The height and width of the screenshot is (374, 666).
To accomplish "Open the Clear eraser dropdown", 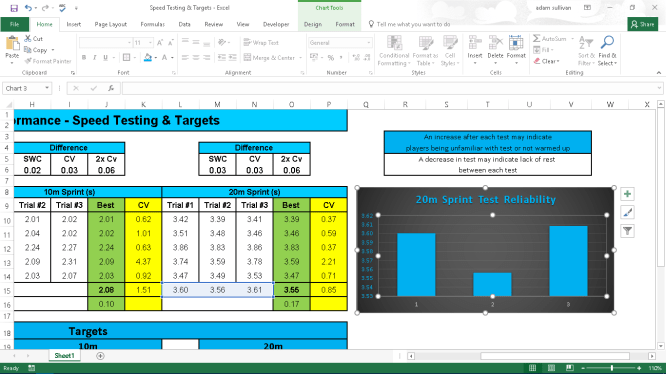I will click(547, 61).
